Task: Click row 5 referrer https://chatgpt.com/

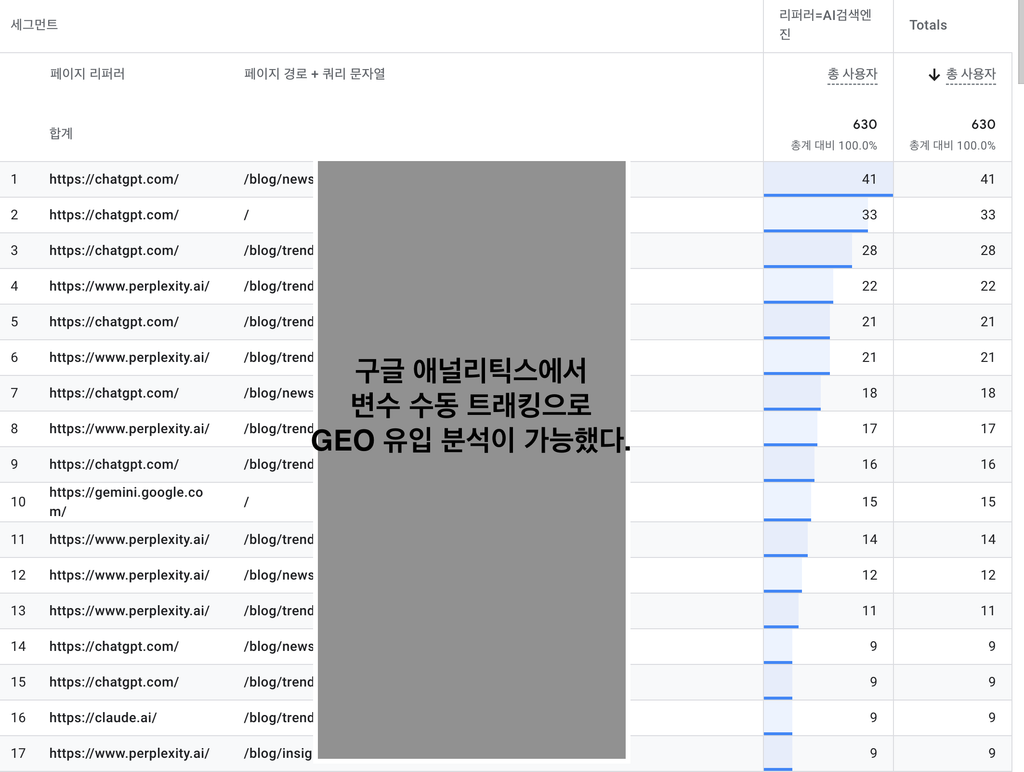Action: click(x=114, y=321)
